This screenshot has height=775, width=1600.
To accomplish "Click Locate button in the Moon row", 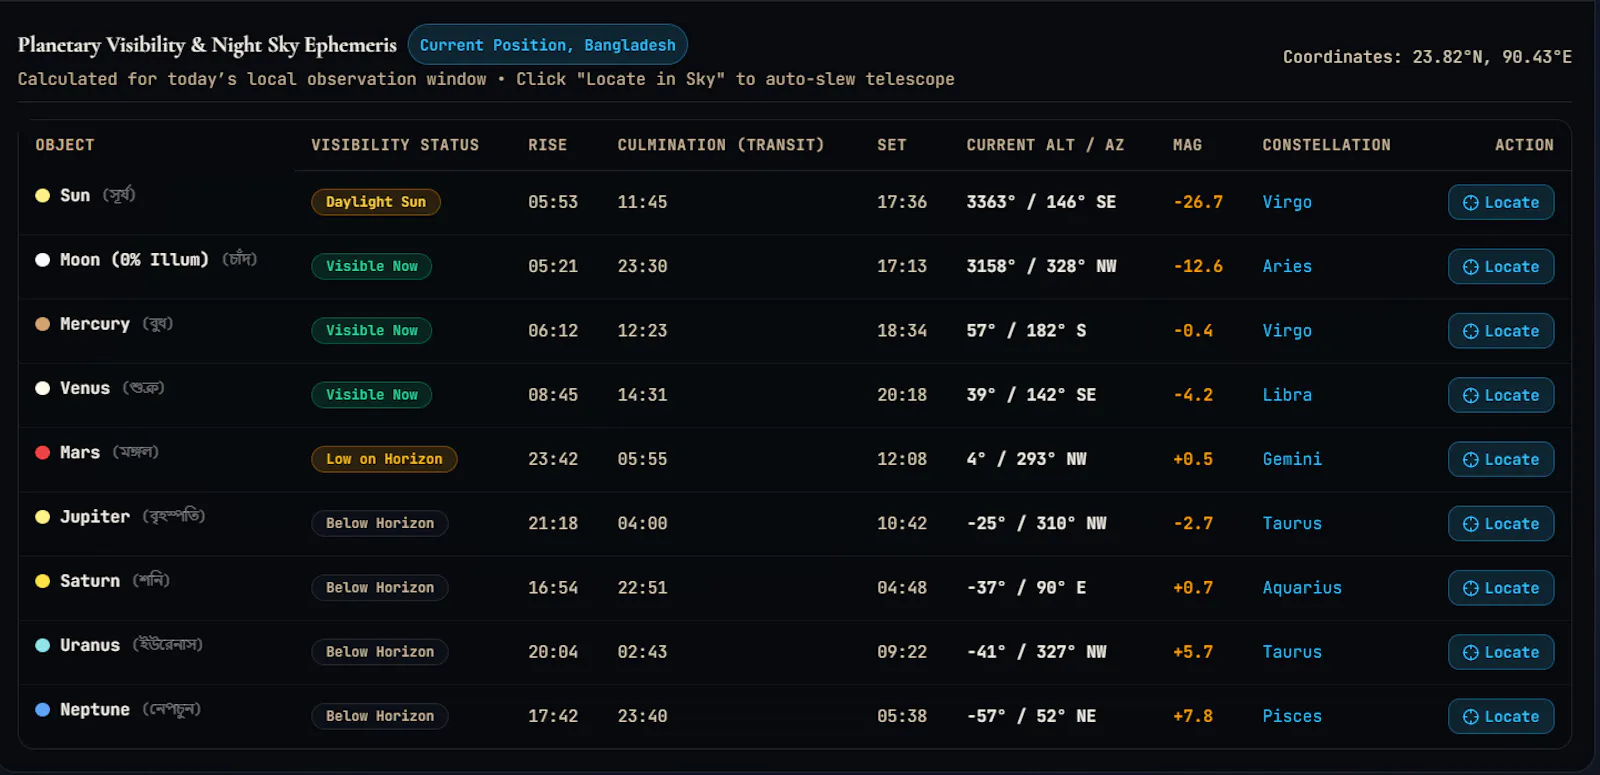I will tap(1501, 266).
